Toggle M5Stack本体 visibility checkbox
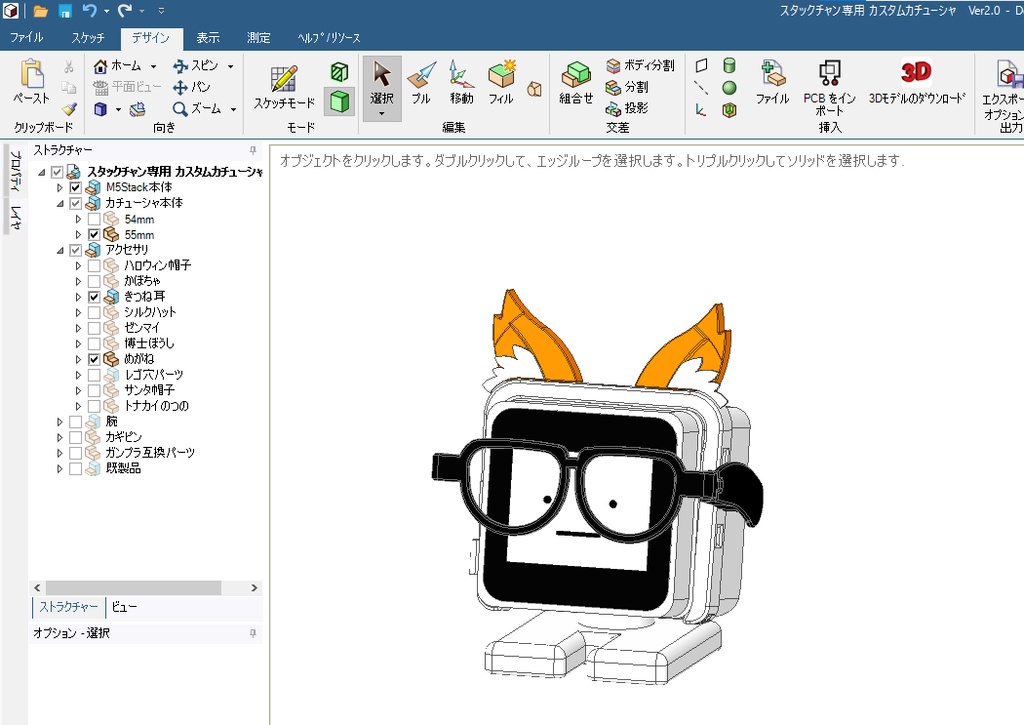 75,187
